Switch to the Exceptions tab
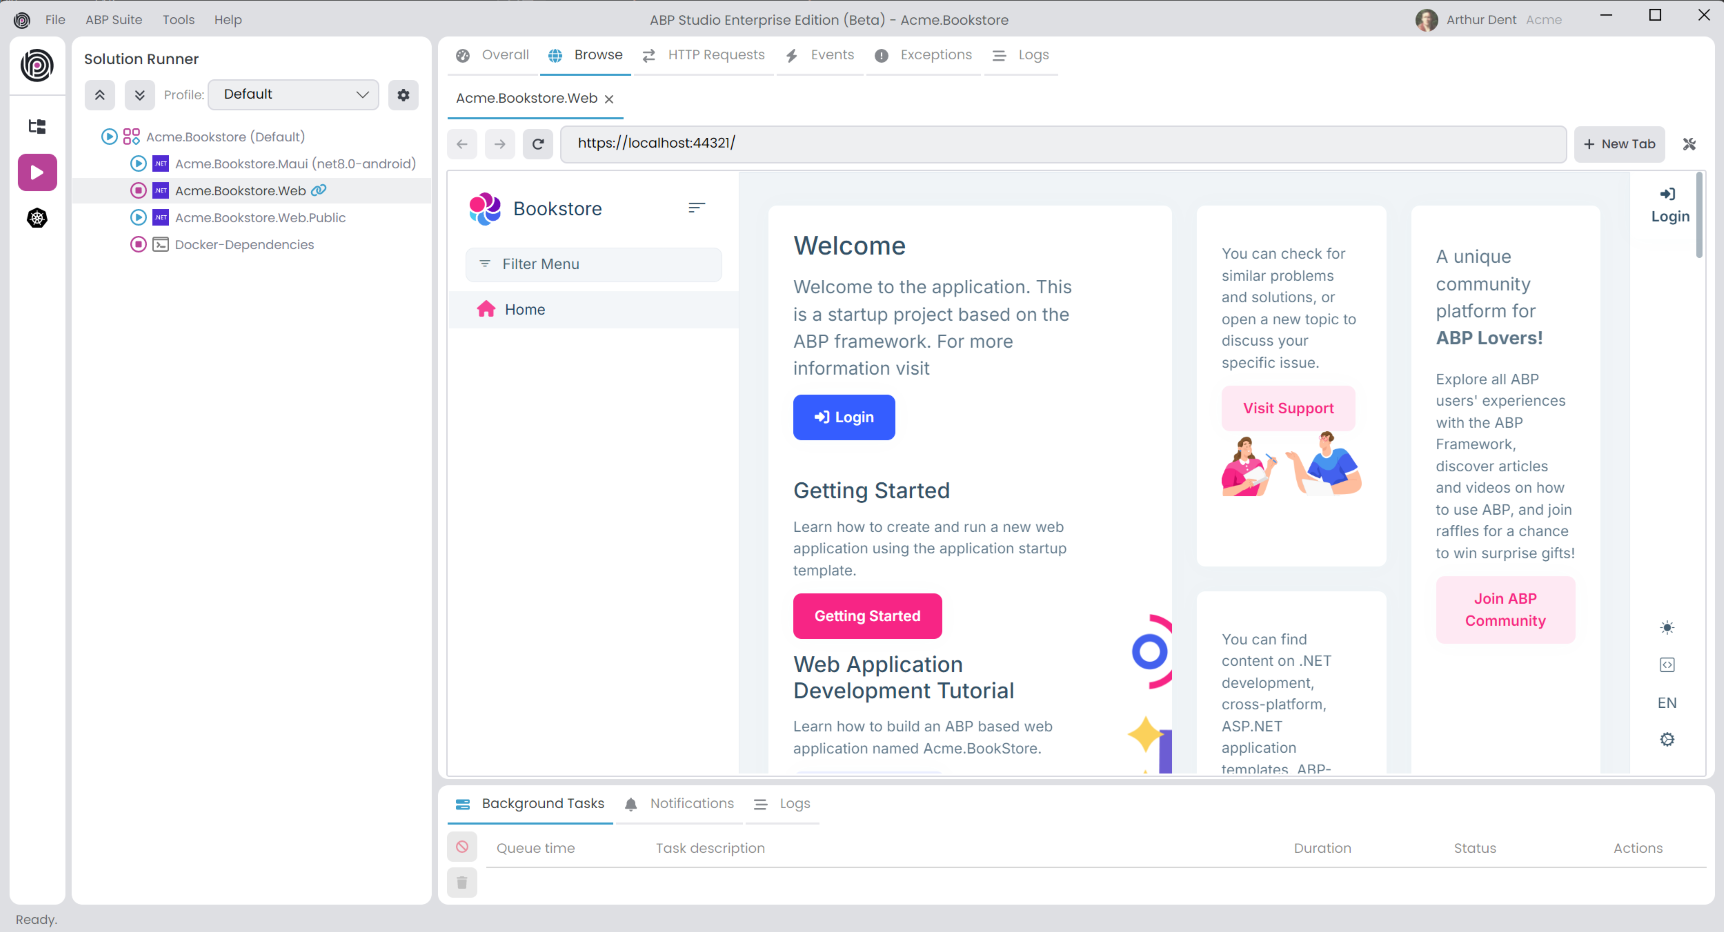The image size is (1724, 932). (x=924, y=55)
